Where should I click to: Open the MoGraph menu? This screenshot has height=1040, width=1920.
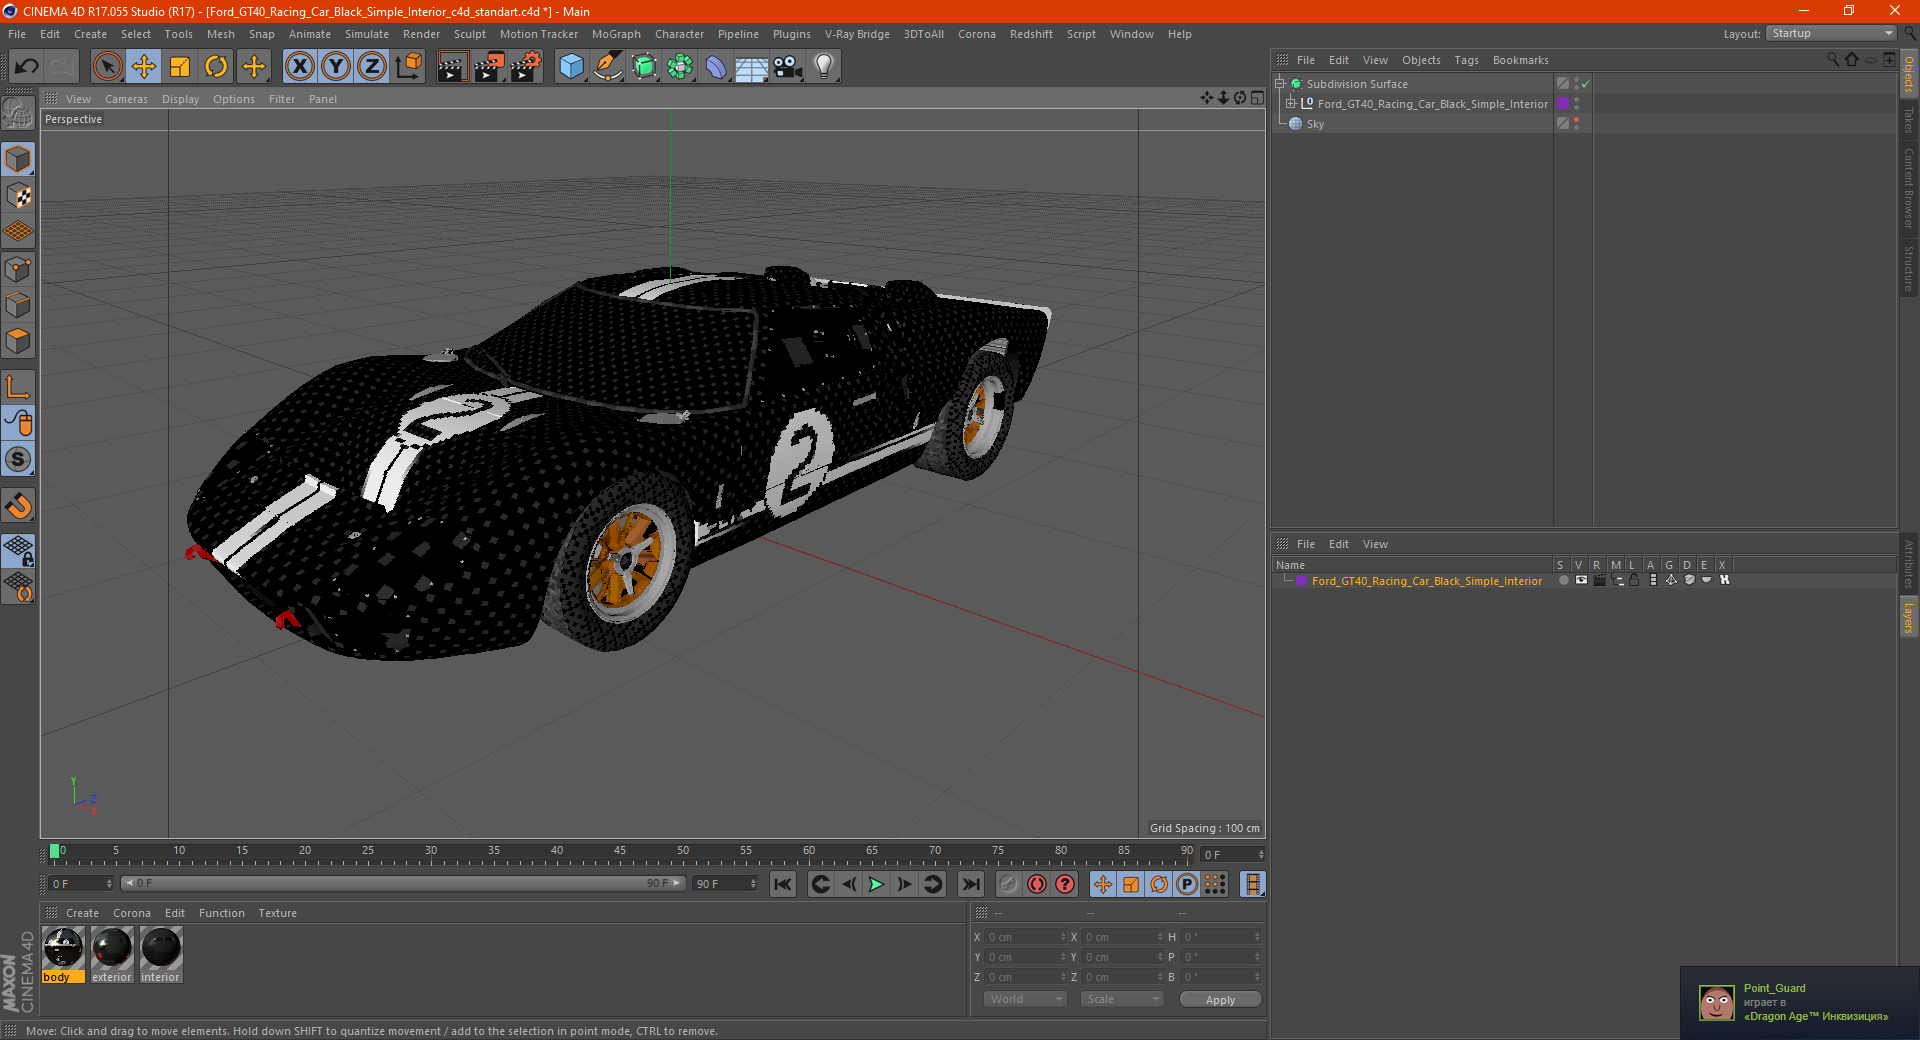pos(616,34)
